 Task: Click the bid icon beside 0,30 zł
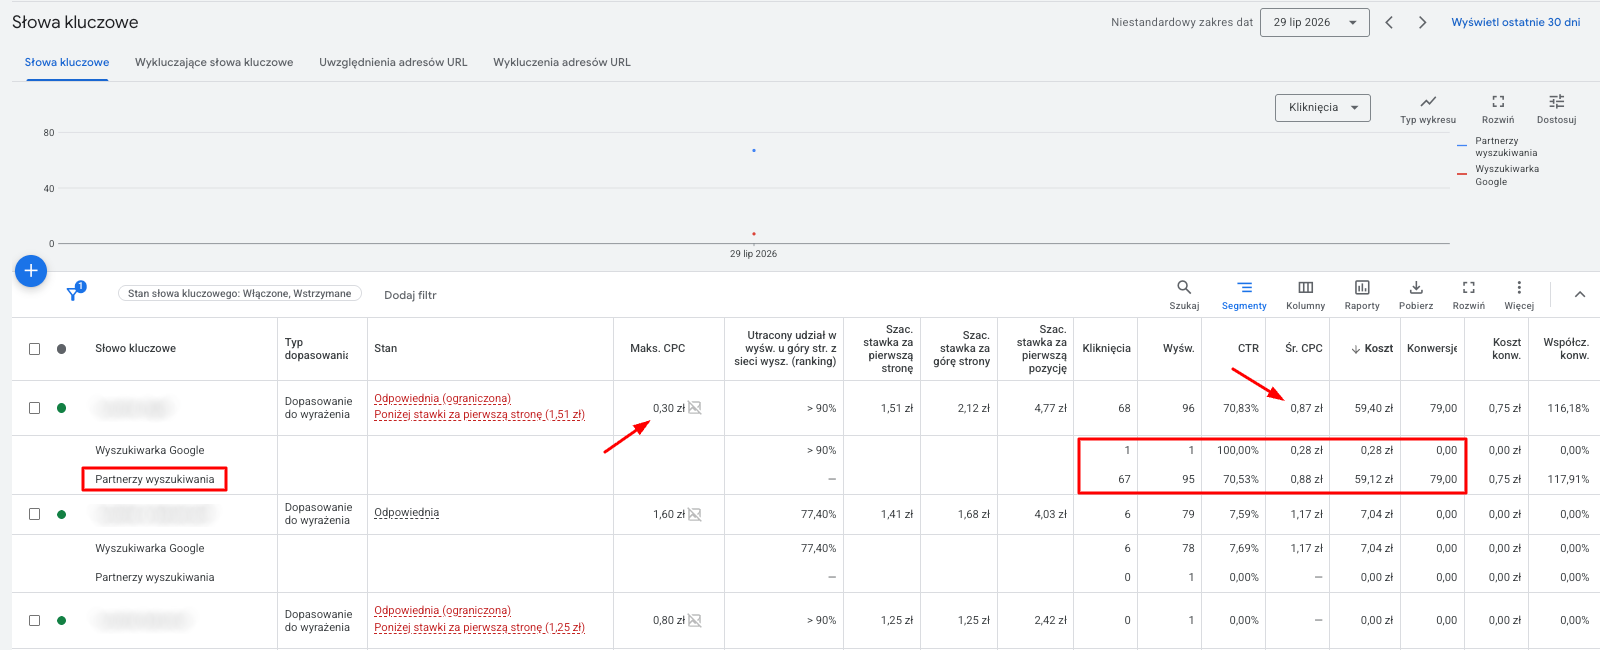point(695,408)
